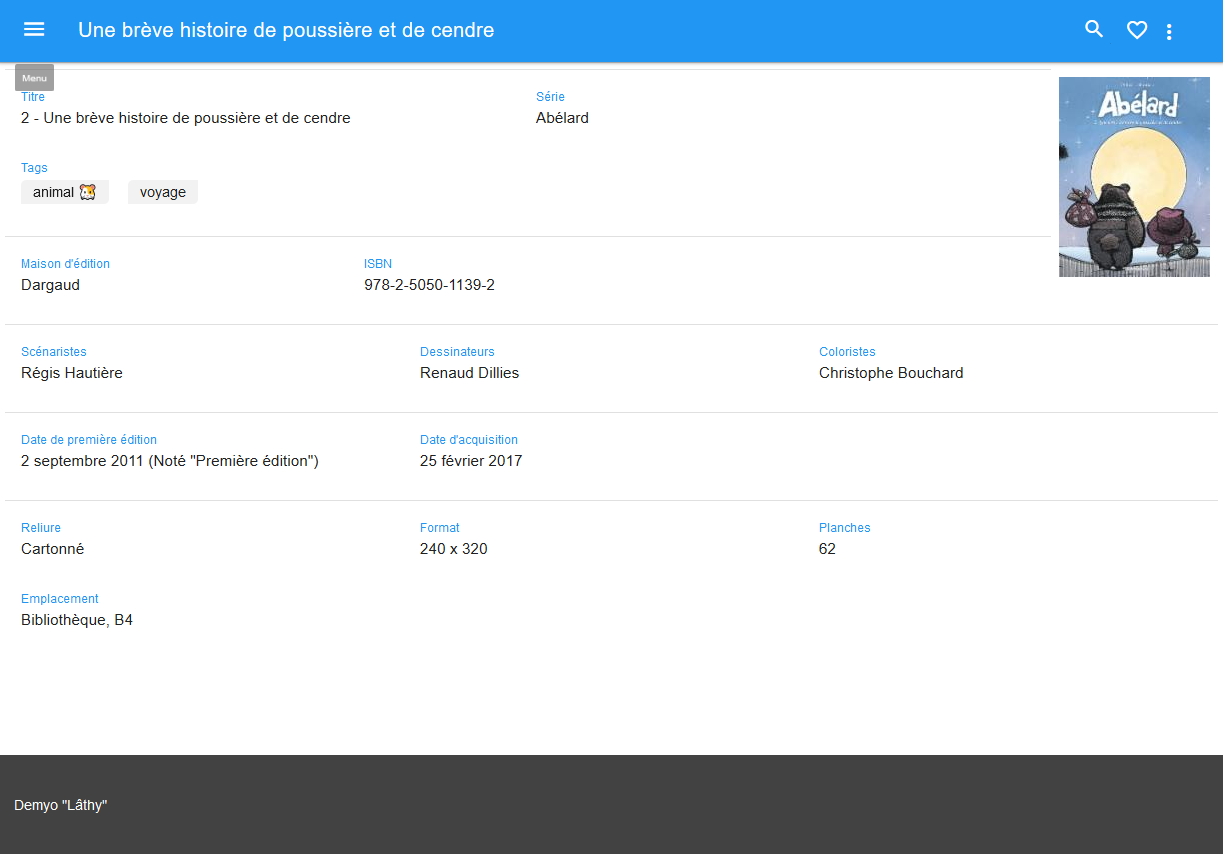The width and height of the screenshot is (1223, 854).
Task: Click the album title text in details
Action: click(x=186, y=118)
